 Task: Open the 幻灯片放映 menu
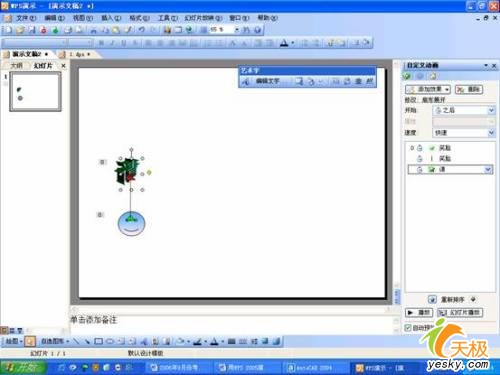[203, 18]
